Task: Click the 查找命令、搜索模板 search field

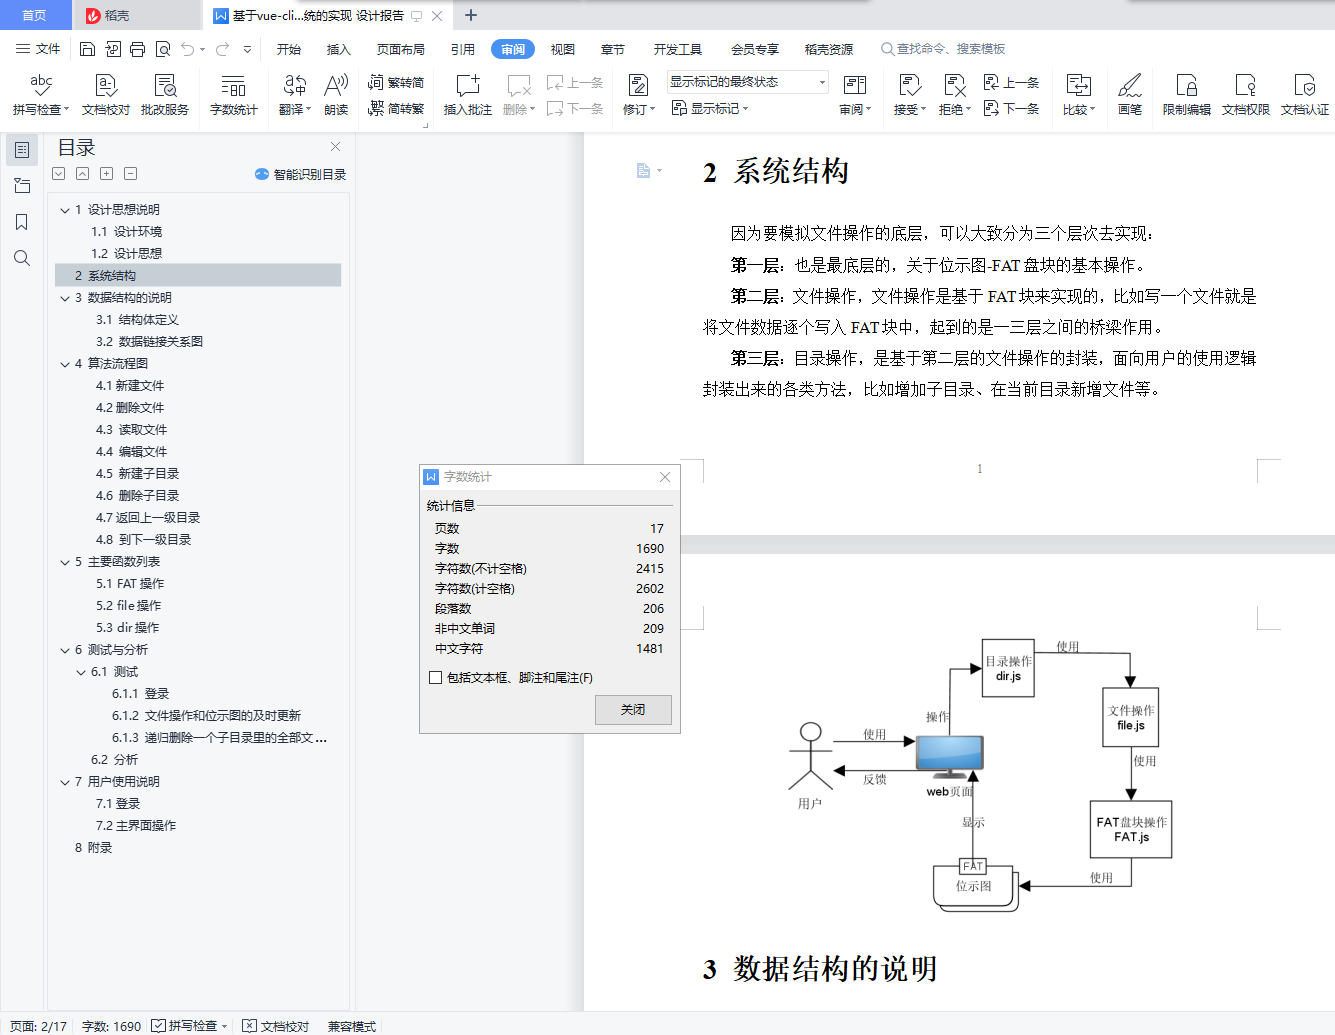Action: click(943, 49)
